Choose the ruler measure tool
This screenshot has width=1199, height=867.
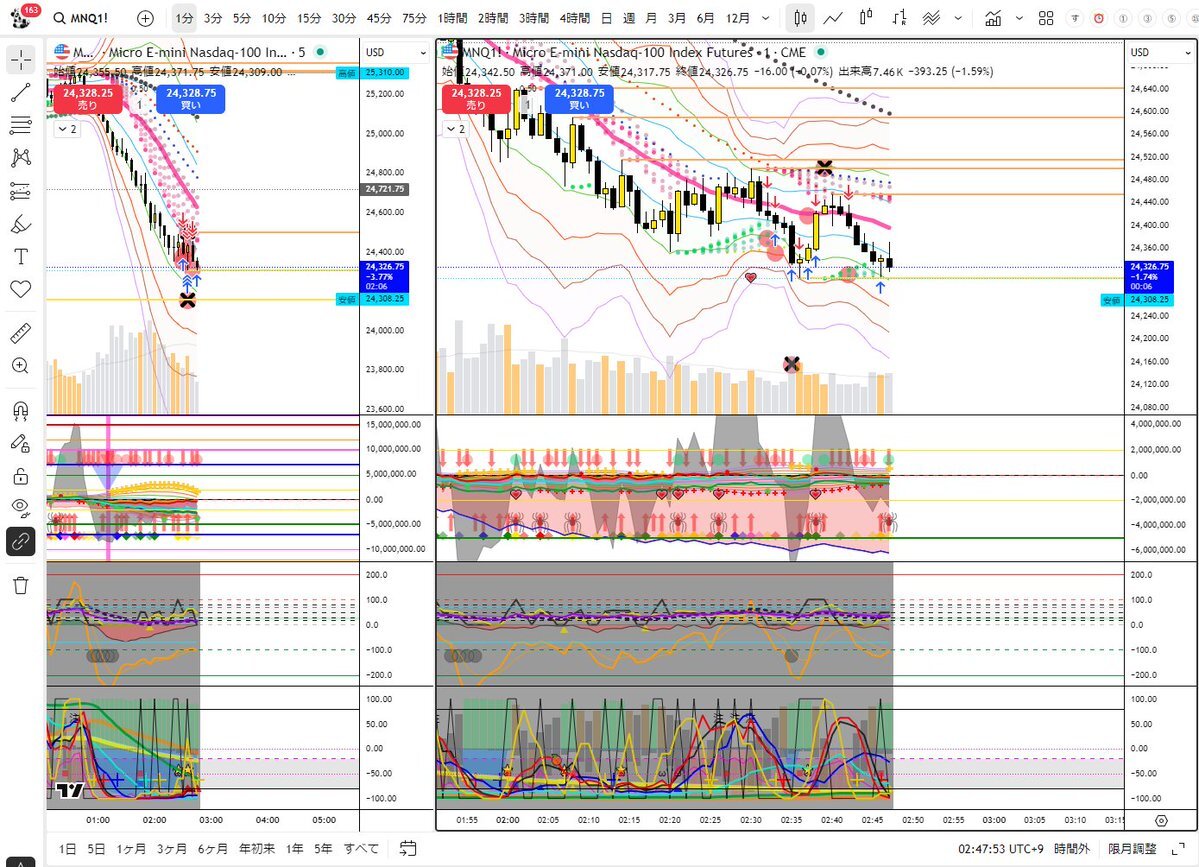point(20,333)
